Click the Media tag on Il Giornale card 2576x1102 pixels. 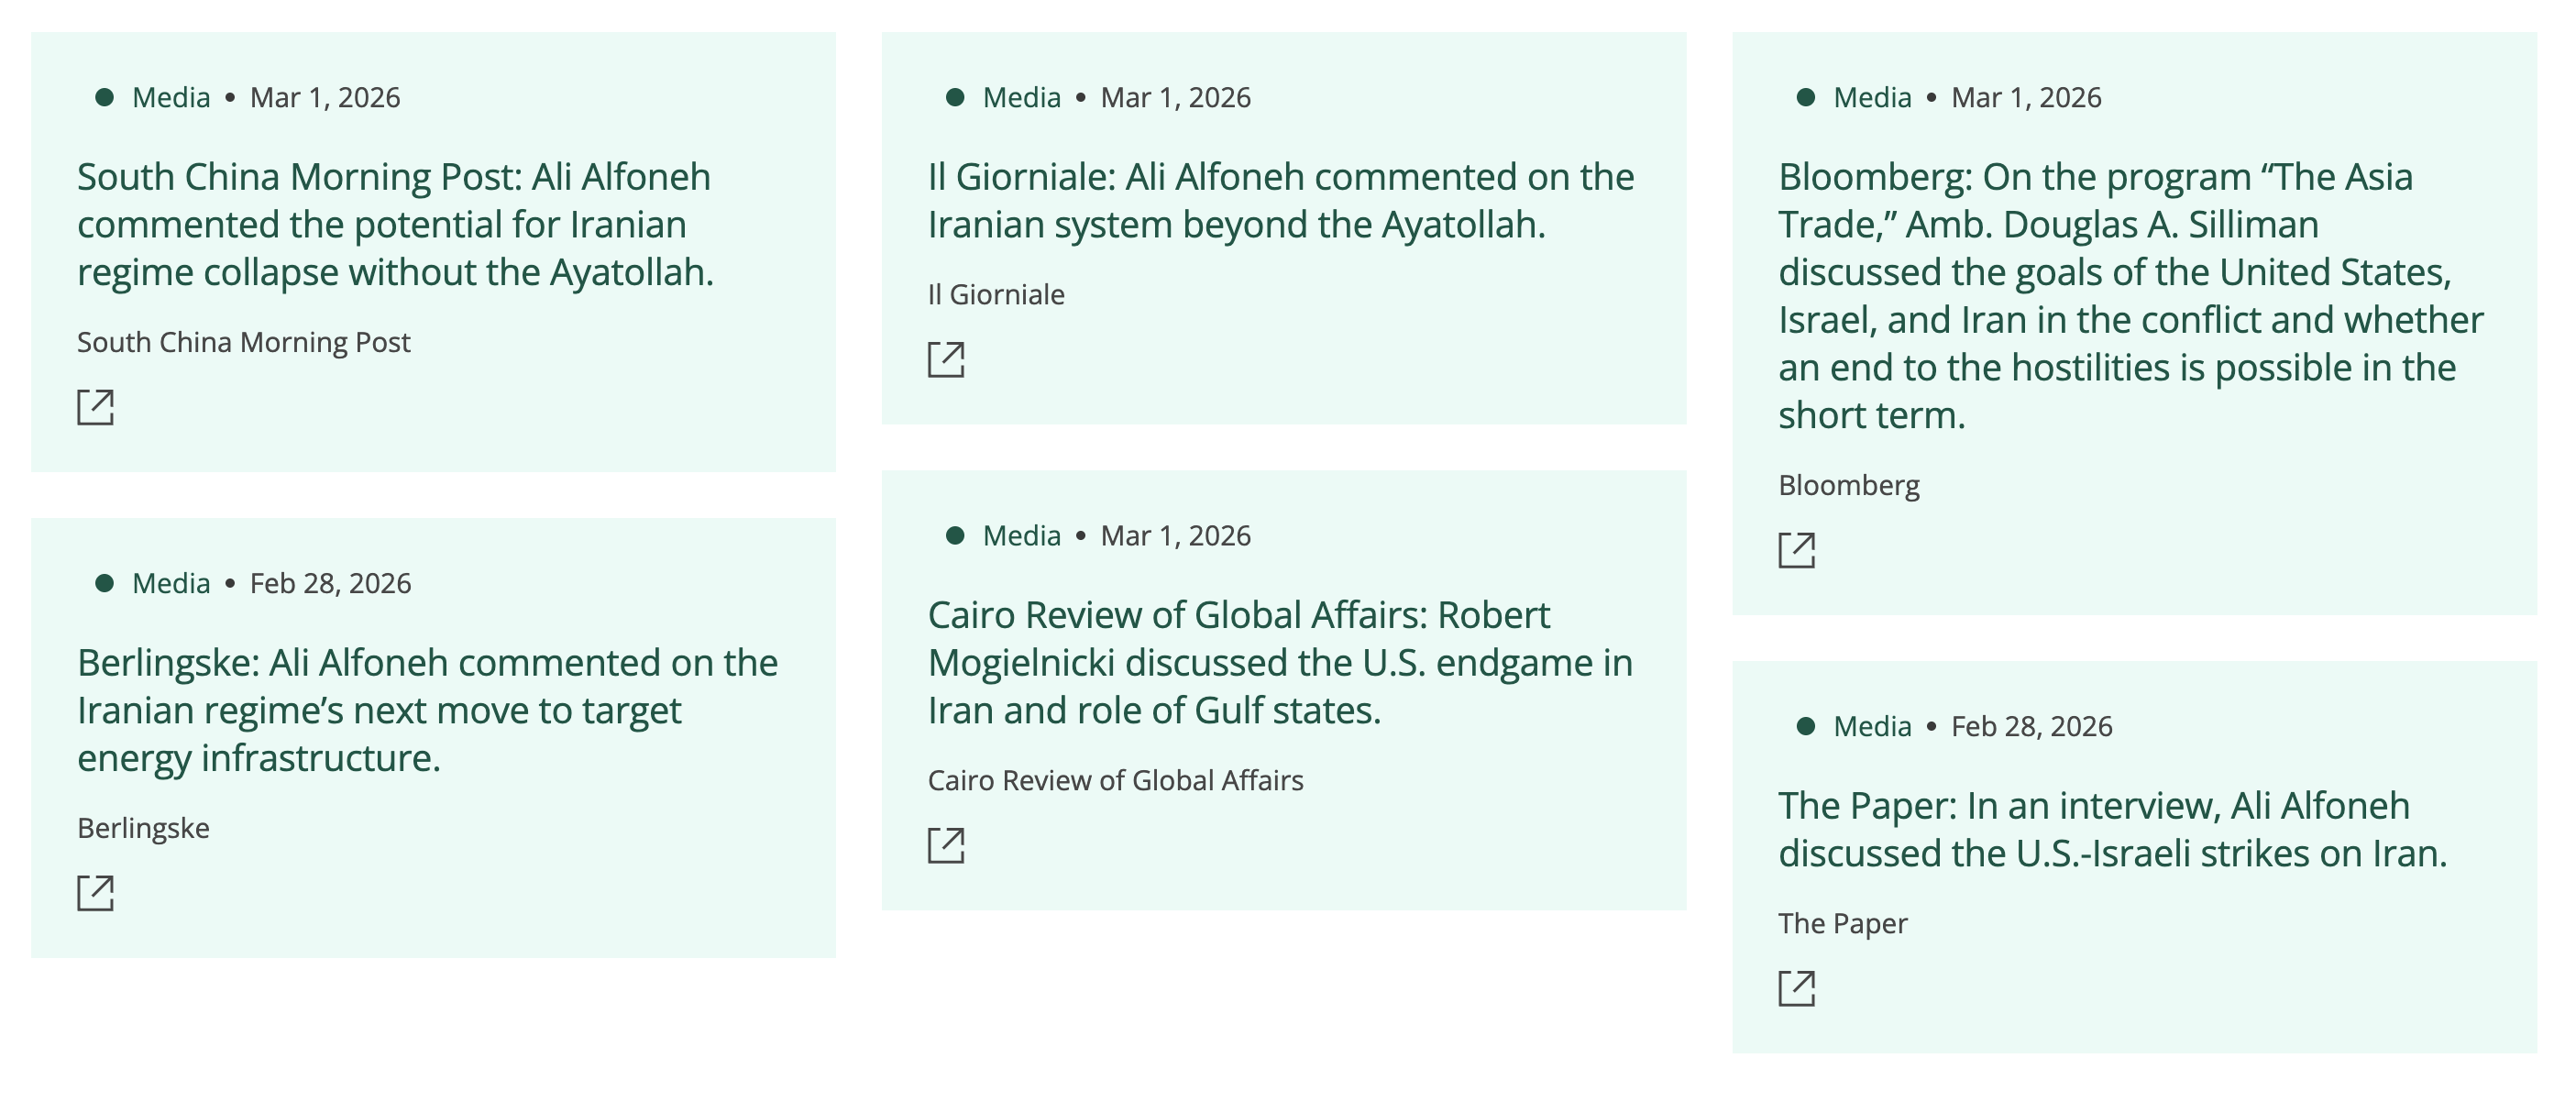[1021, 97]
